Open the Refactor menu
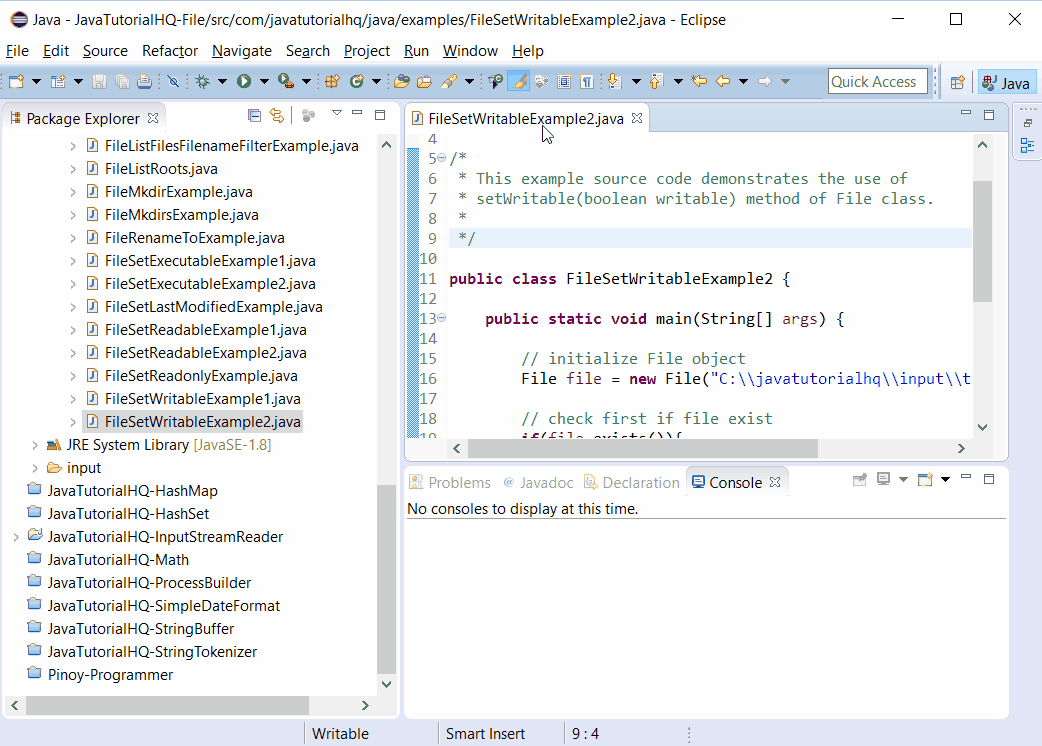 coord(169,51)
